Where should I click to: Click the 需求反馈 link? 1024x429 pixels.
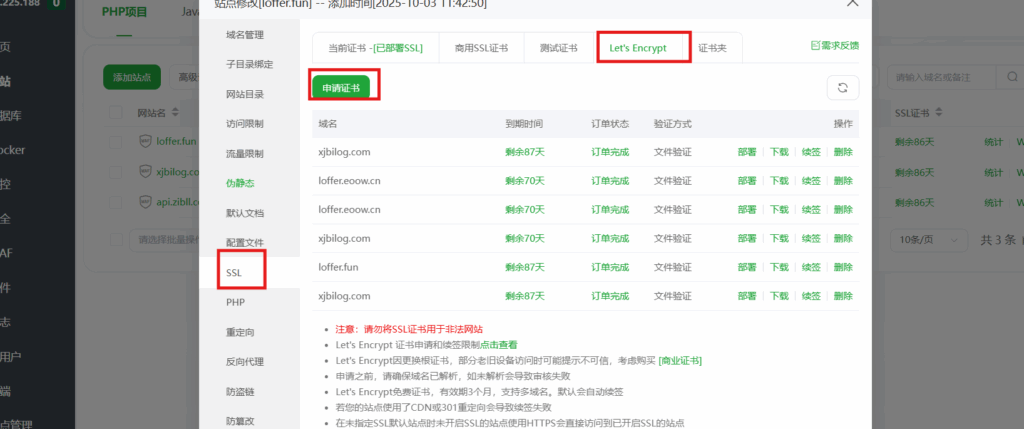(x=835, y=46)
